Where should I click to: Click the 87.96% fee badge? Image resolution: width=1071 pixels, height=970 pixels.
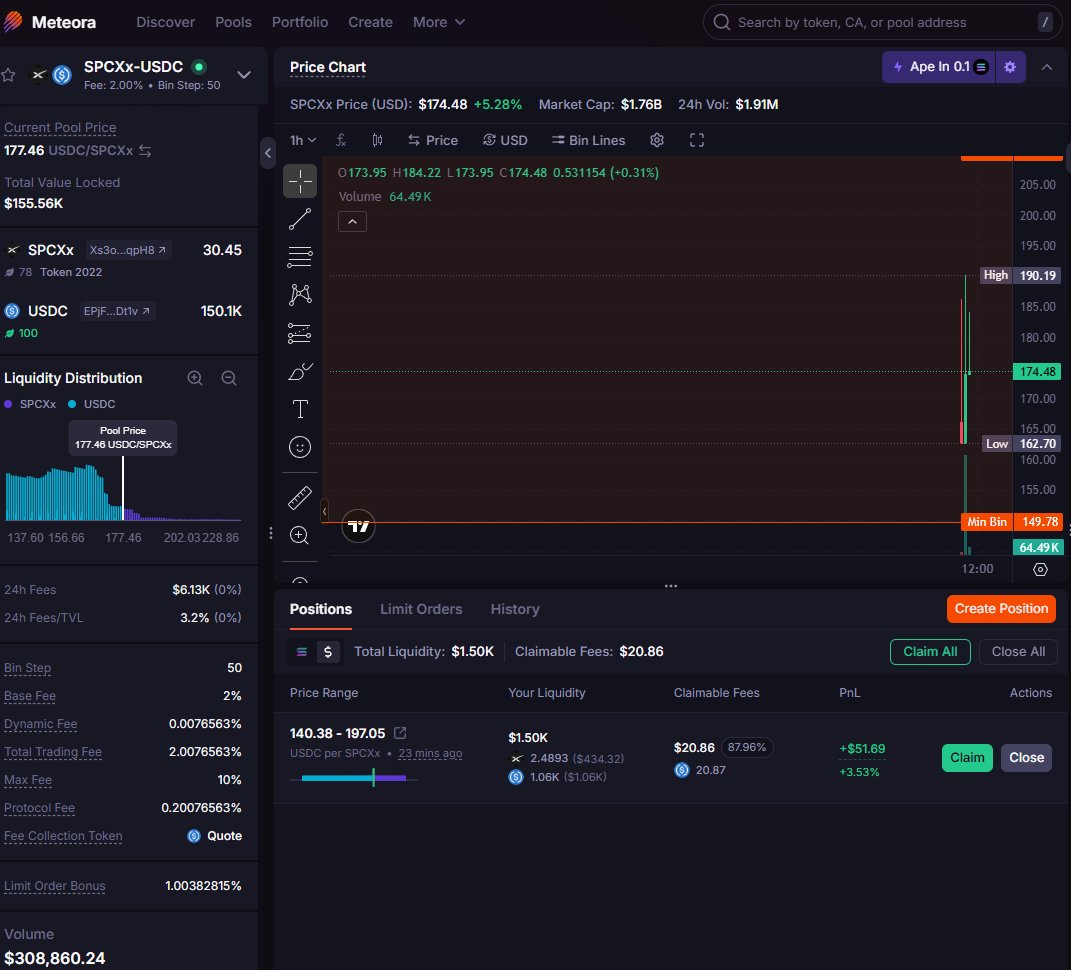click(747, 747)
